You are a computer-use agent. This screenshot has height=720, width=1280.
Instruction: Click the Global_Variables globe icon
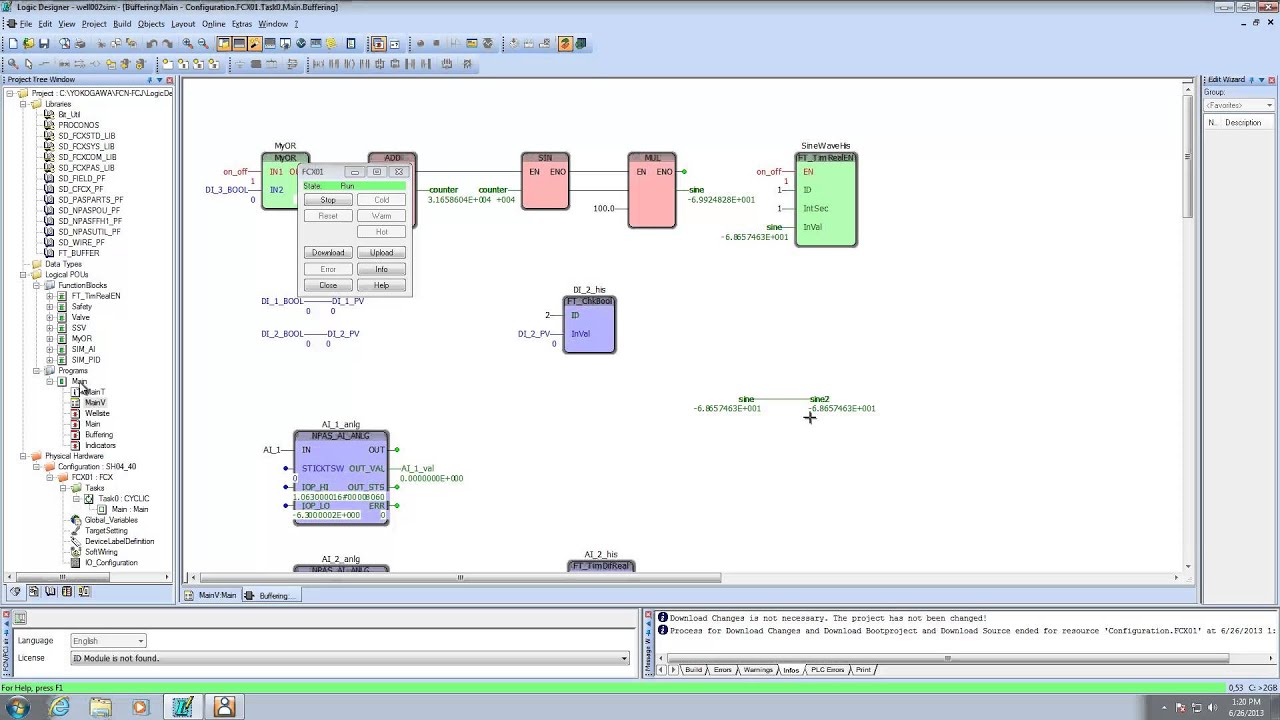[75, 520]
